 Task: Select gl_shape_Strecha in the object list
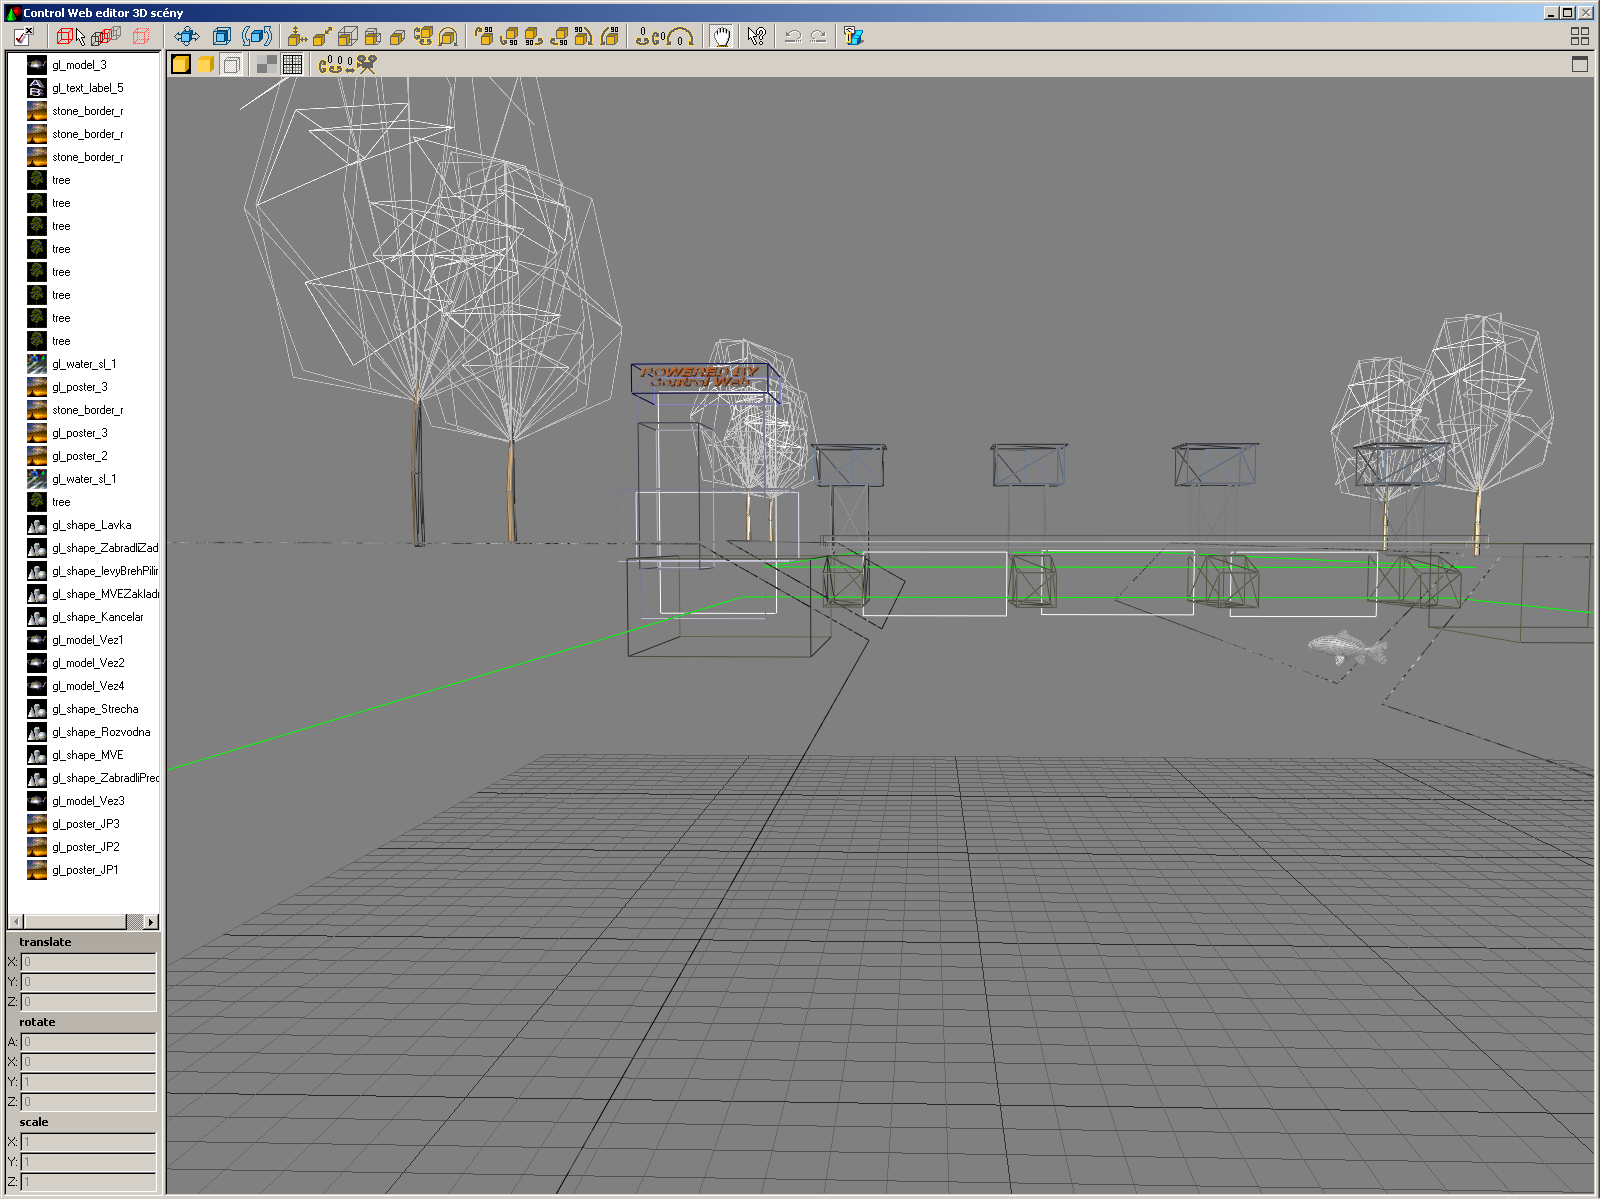click(95, 709)
